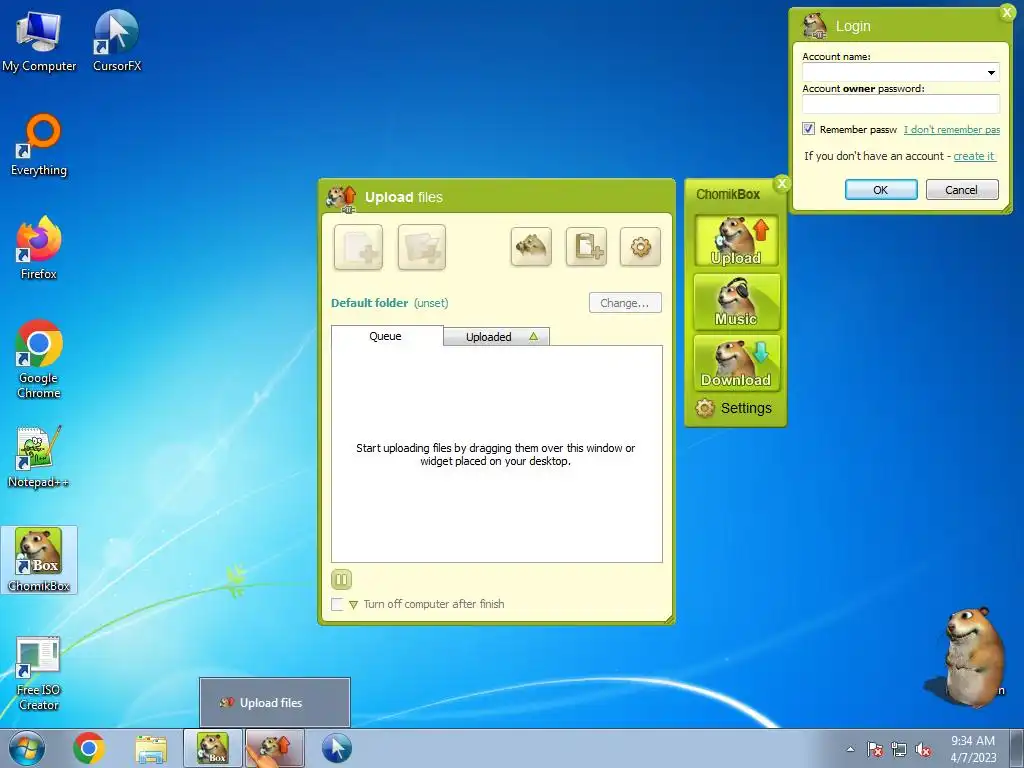1024x768 pixels.
Task: Open Upload in ChomikBox widget
Action: click(736, 242)
